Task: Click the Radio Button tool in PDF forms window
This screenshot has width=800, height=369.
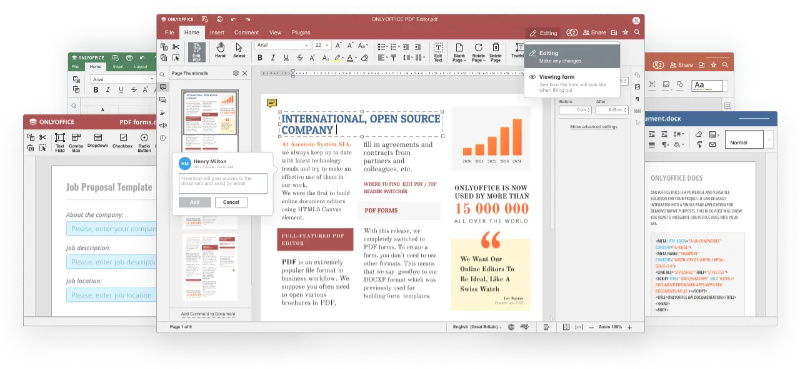Action: tap(144, 142)
